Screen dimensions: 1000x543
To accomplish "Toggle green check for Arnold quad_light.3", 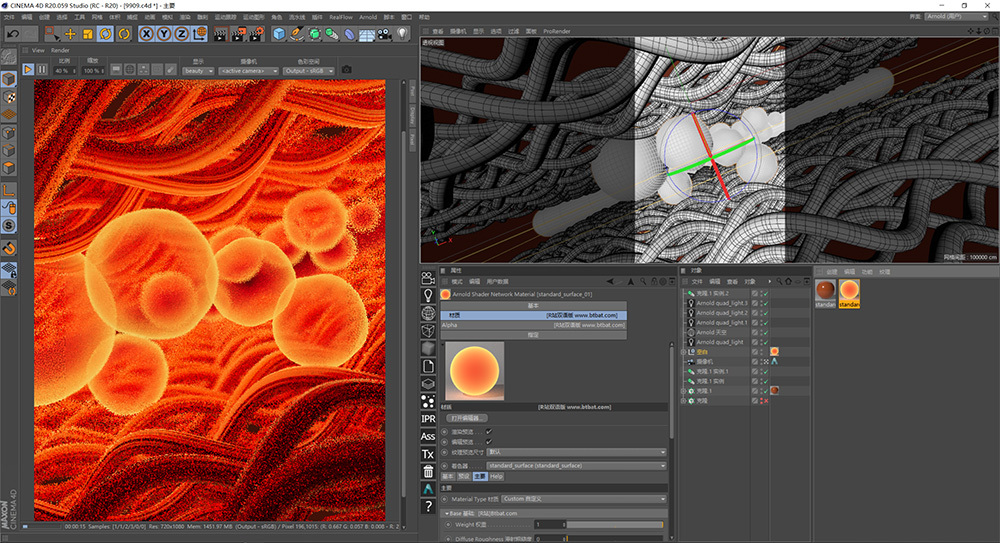I will pos(765,303).
